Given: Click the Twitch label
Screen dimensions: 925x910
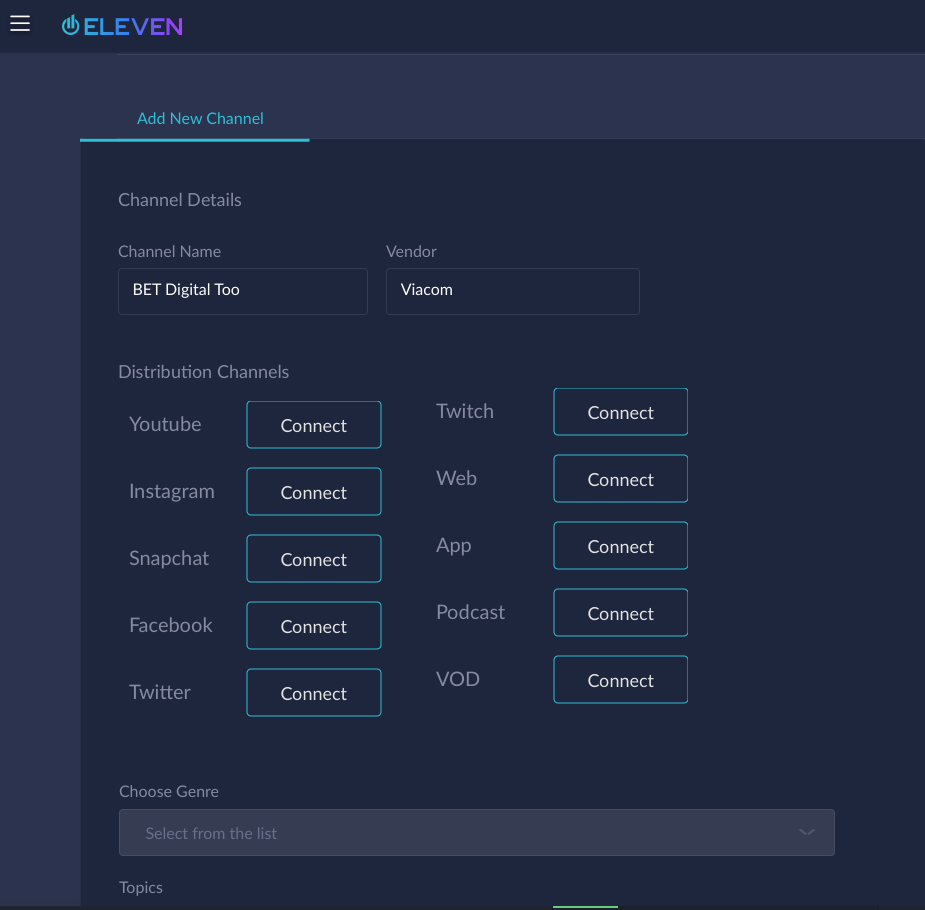Looking at the screenshot, I should tap(465, 411).
